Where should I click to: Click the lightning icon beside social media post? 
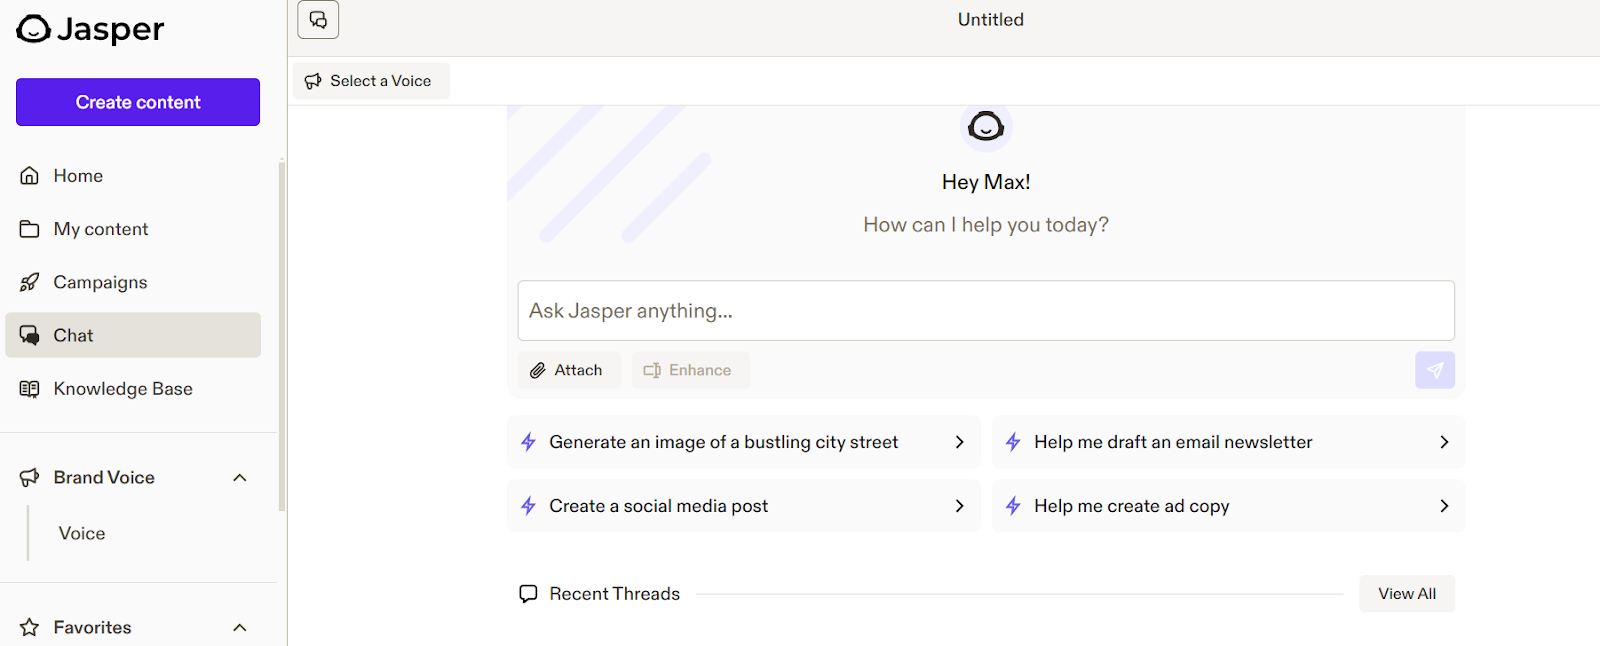click(529, 506)
